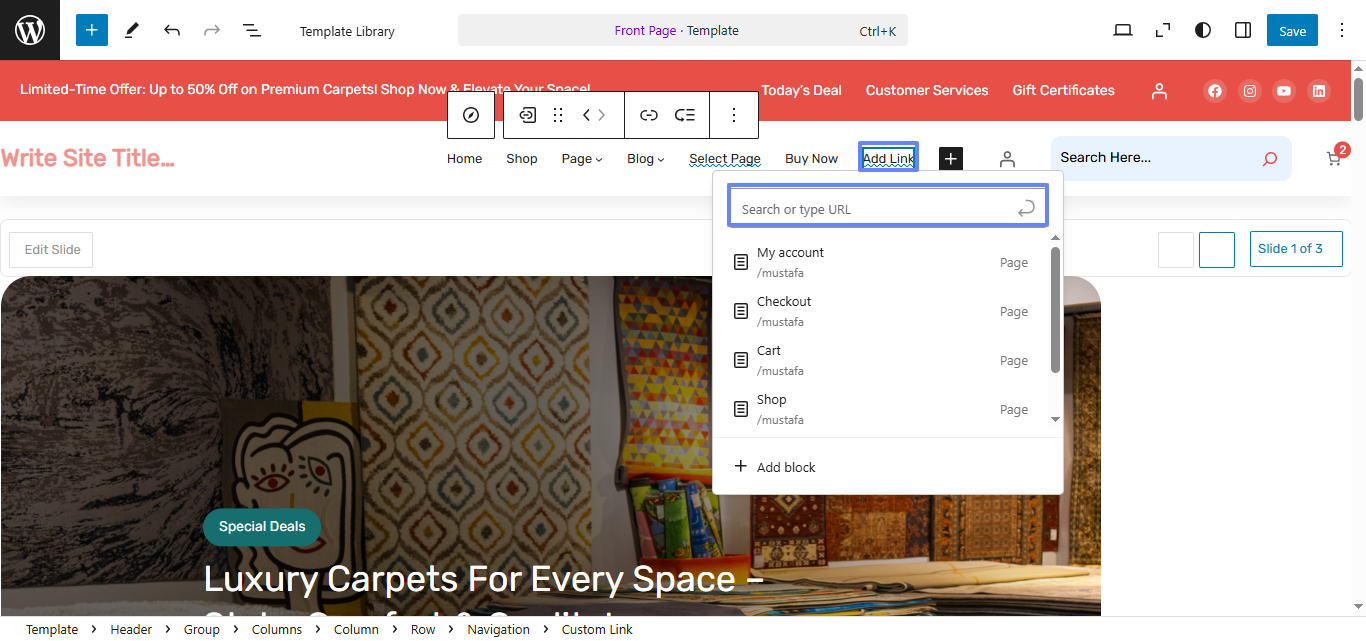Select Header in the breadcrumb

pos(131,630)
